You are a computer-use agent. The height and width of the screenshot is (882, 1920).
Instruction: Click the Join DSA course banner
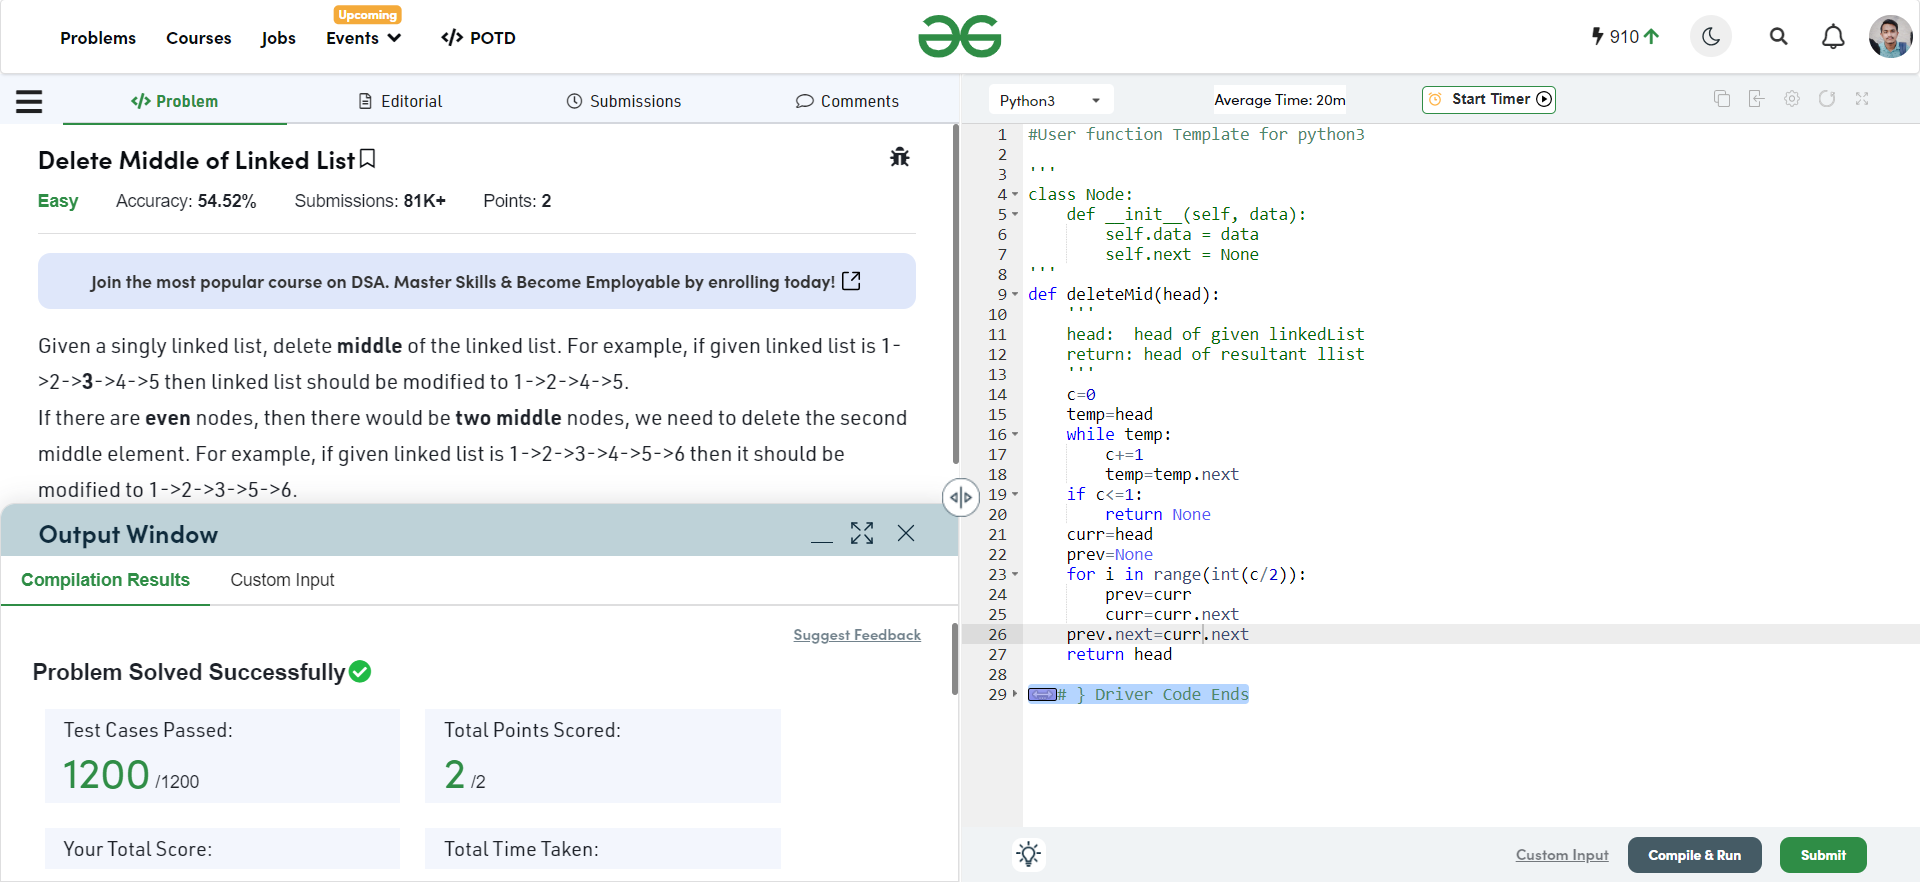coord(477,281)
